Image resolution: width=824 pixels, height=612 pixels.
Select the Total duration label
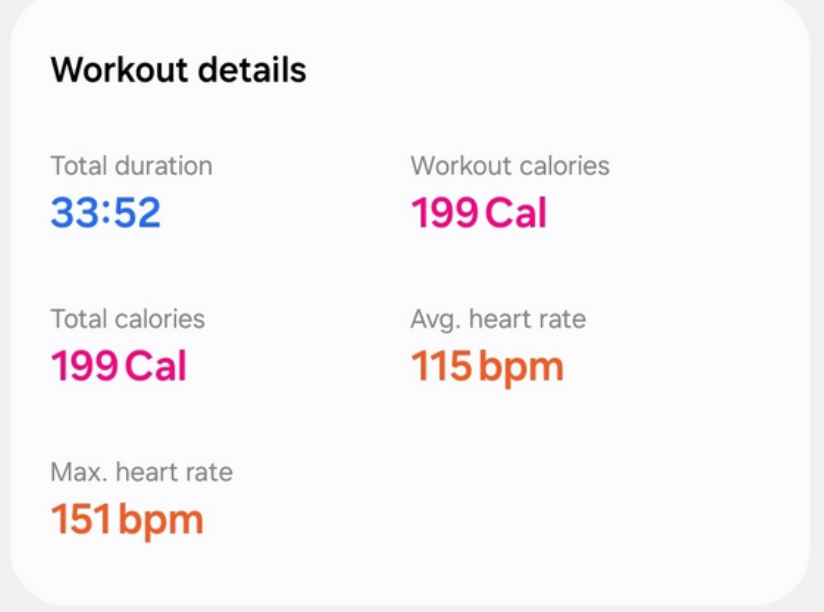(131, 166)
